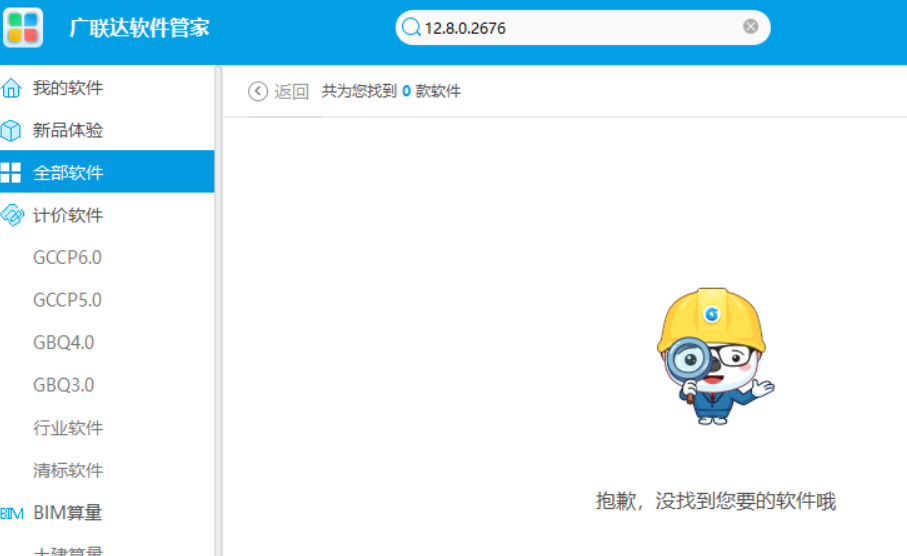Select GBQ4.0 in the sidebar
The image size is (907, 556).
coord(64,343)
